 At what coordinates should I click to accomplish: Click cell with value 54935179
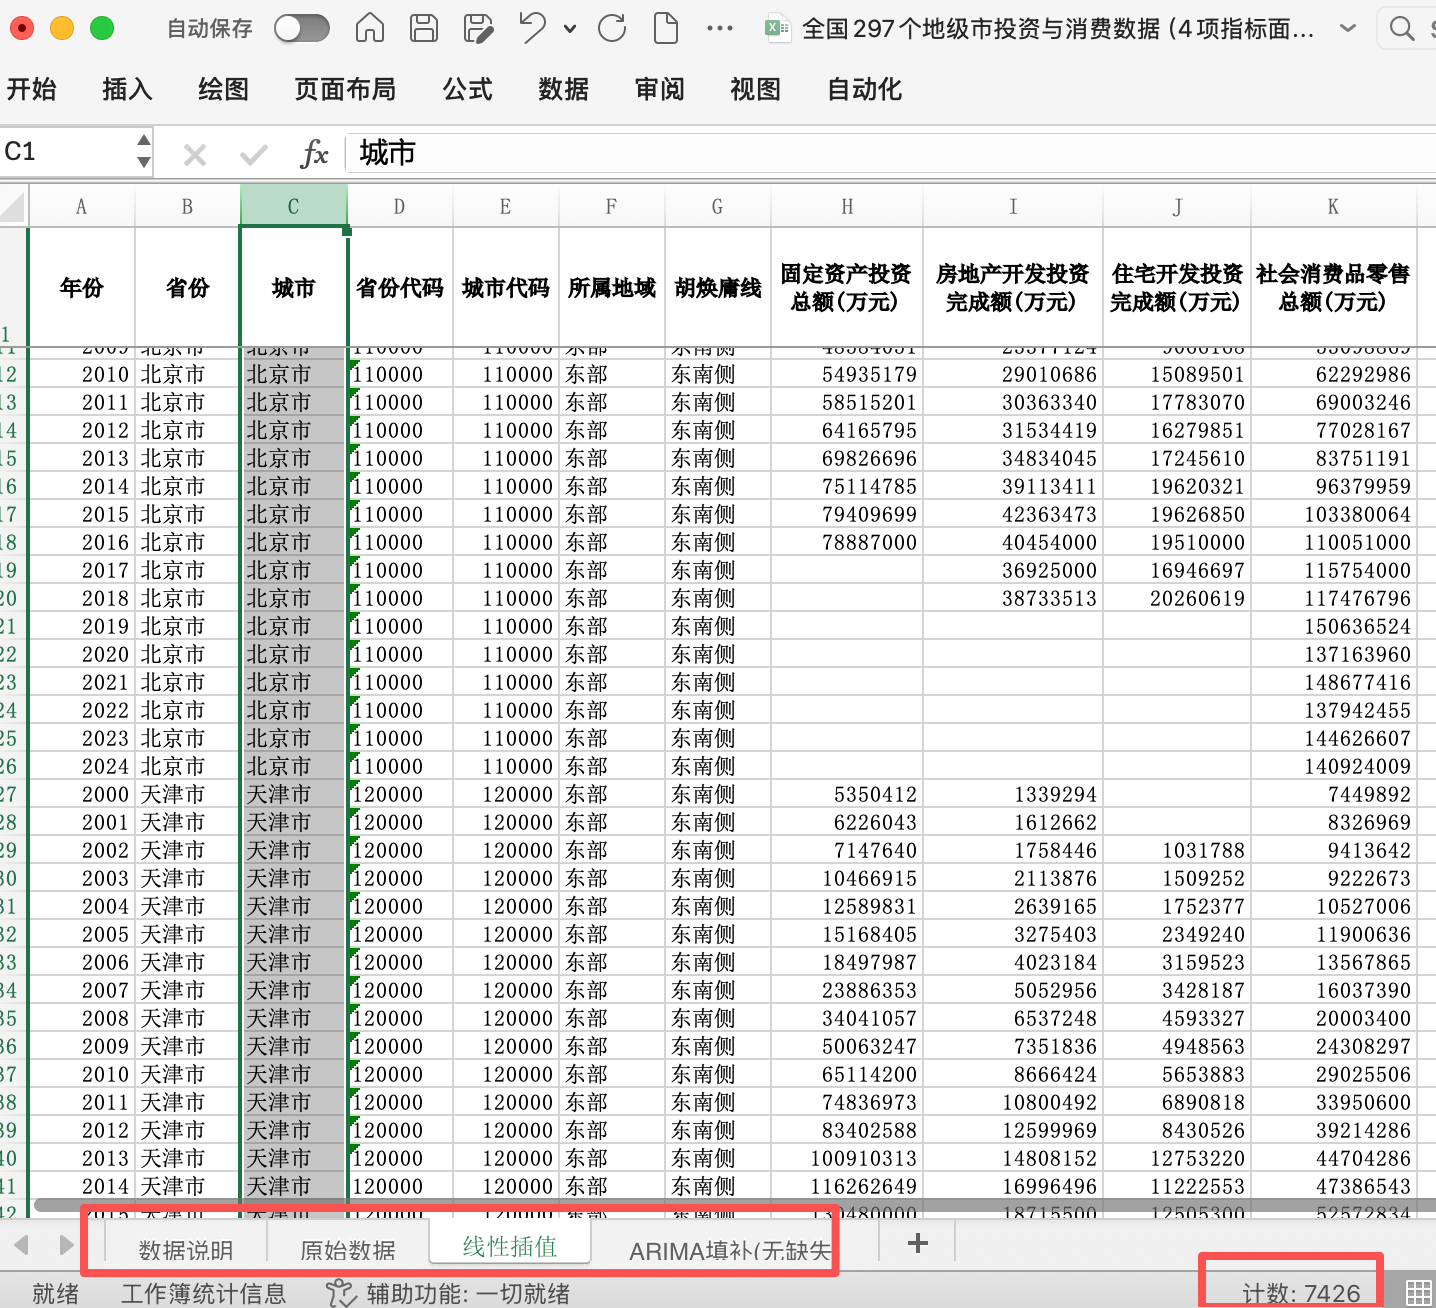847,374
